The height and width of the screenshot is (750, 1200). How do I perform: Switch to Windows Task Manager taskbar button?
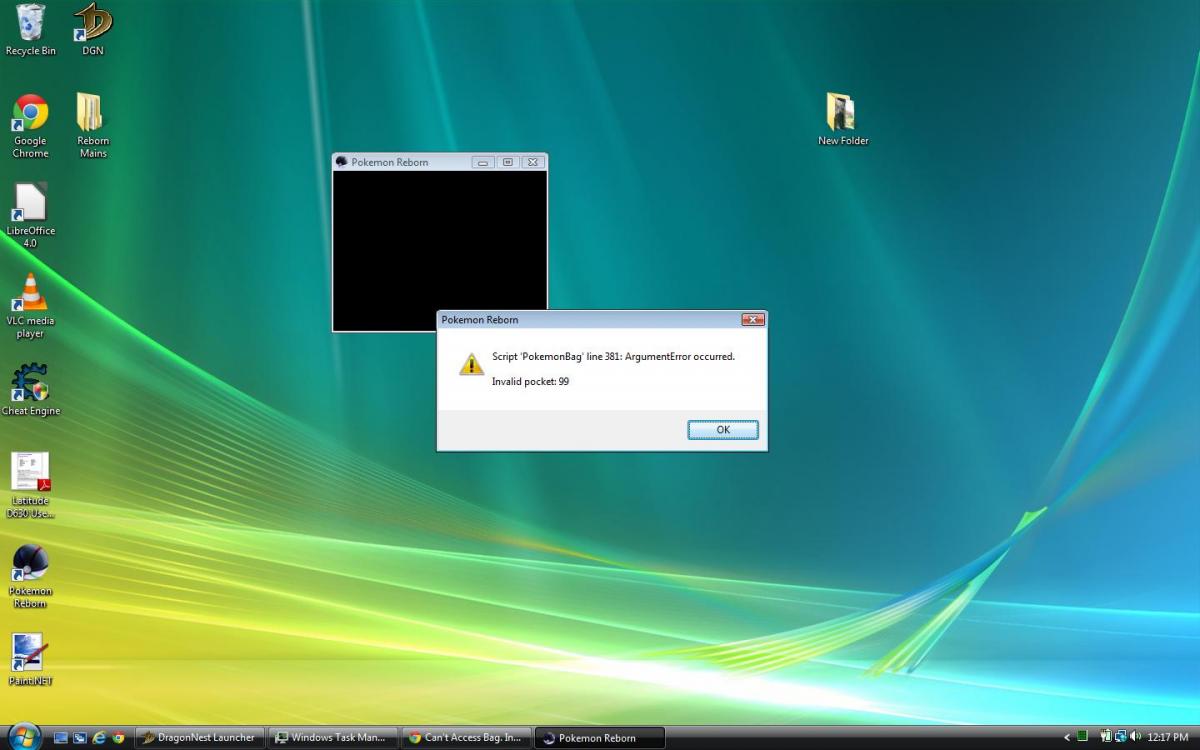click(x=333, y=738)
